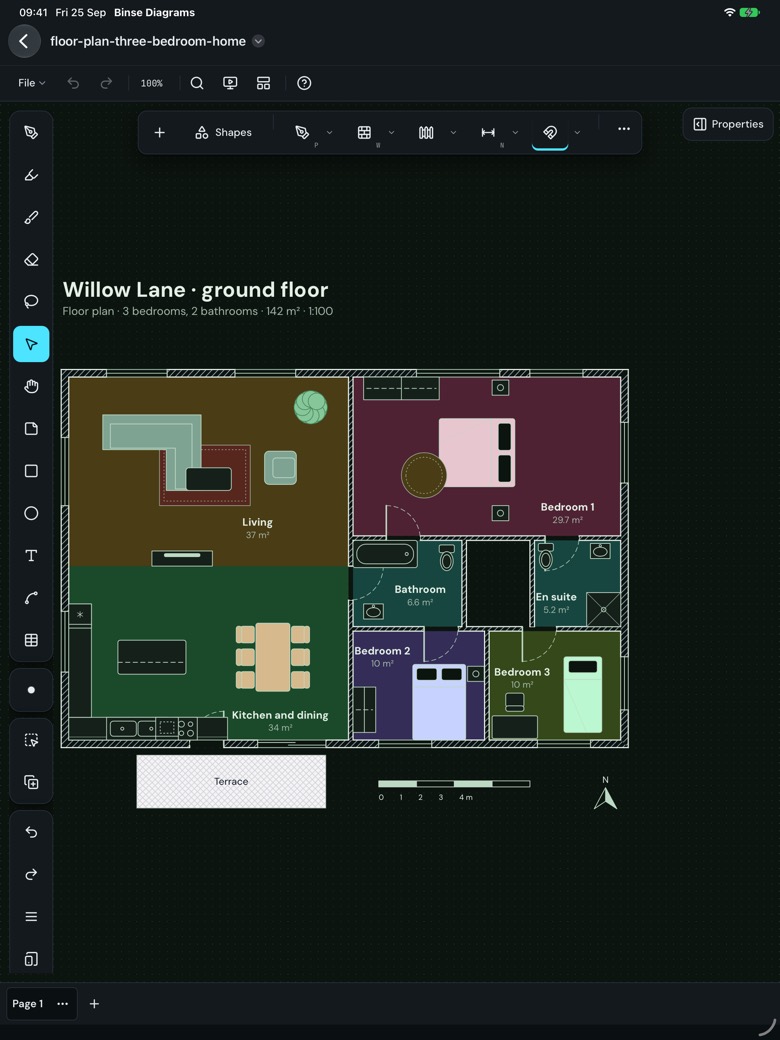Expand the snap options chevron

click(x=577, y=133)
